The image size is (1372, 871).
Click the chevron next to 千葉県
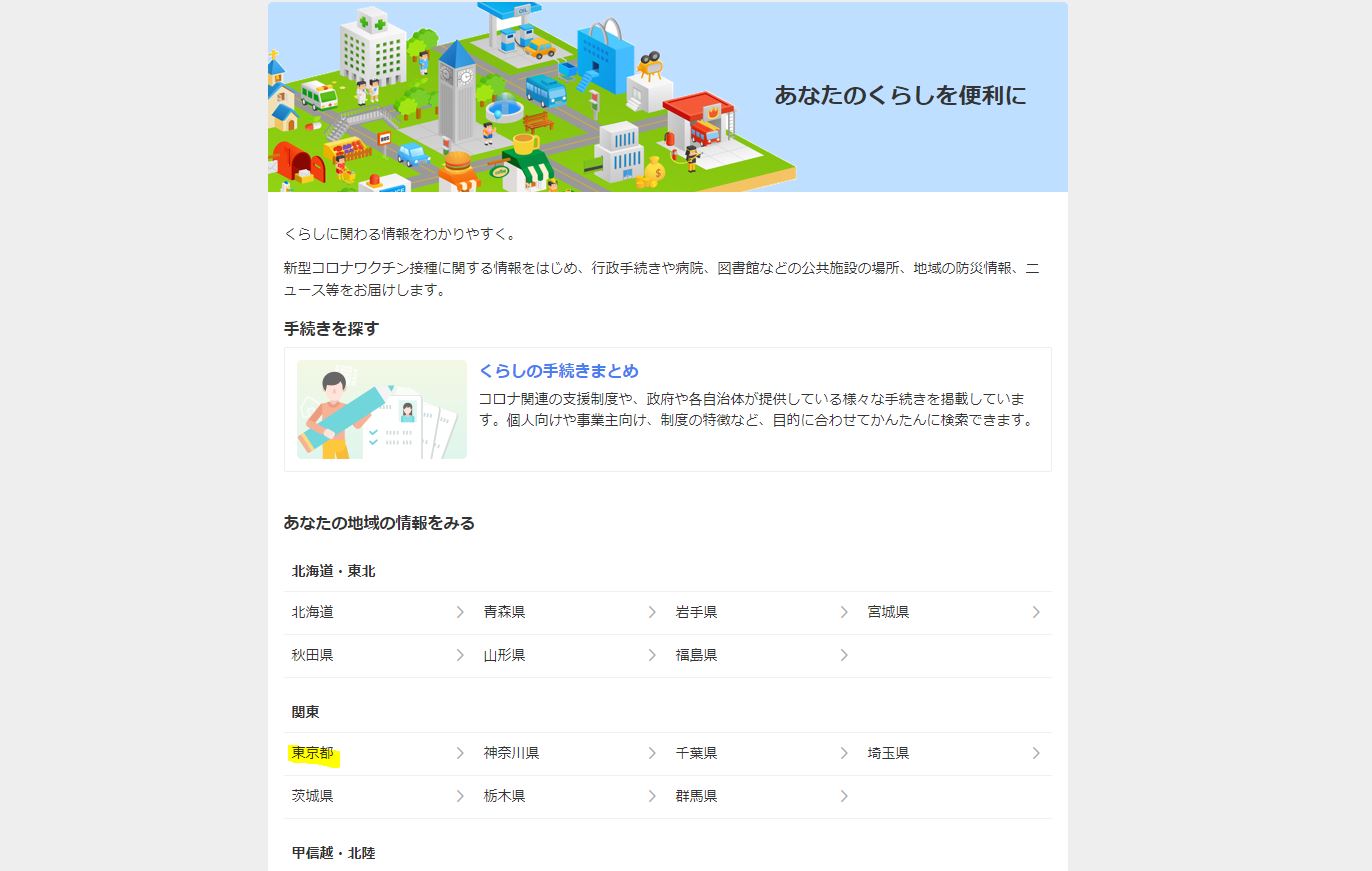(844, 753)
